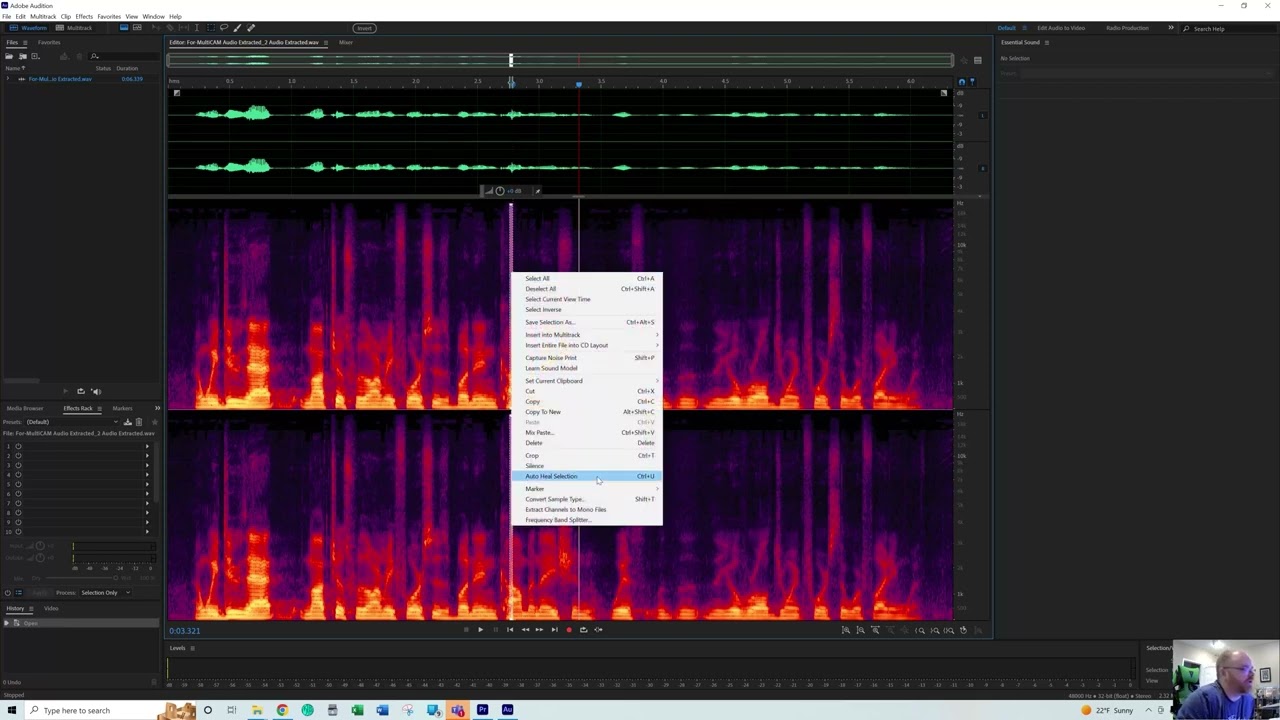1280x720 pixels.
Task: Click the Import File icon in Files panel
Action: coord(23,56)
